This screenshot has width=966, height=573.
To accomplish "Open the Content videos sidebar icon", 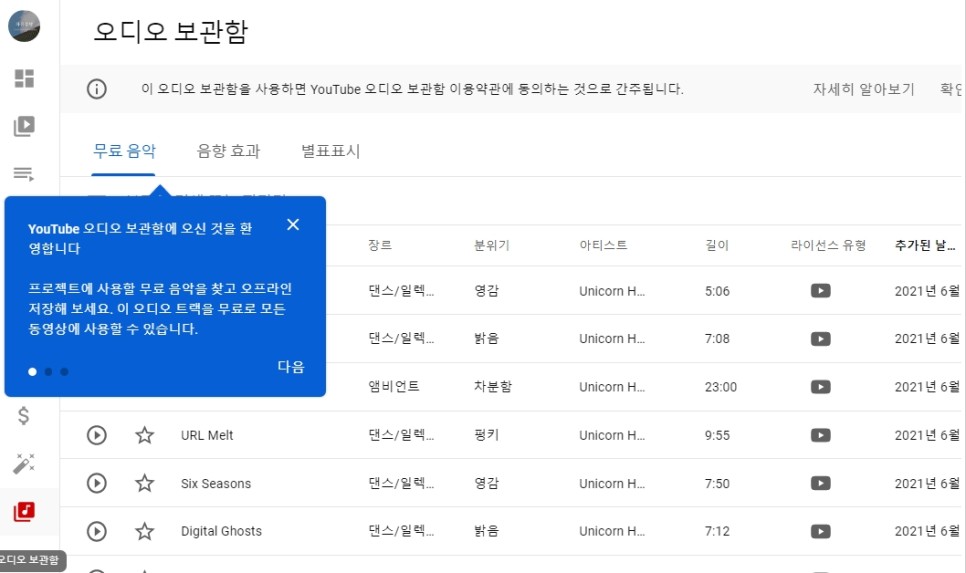I will click(x=24, y=126).
